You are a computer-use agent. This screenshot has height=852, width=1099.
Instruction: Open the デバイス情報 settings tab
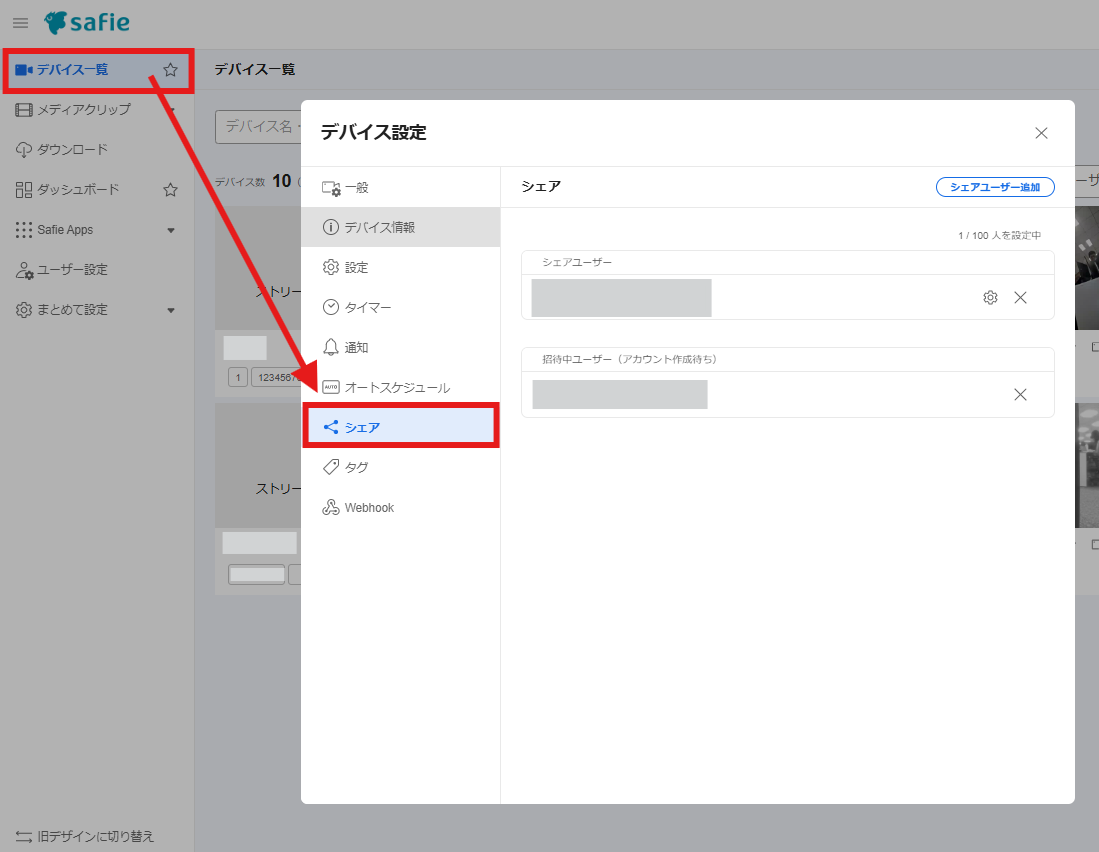click(x=400, y=227)
